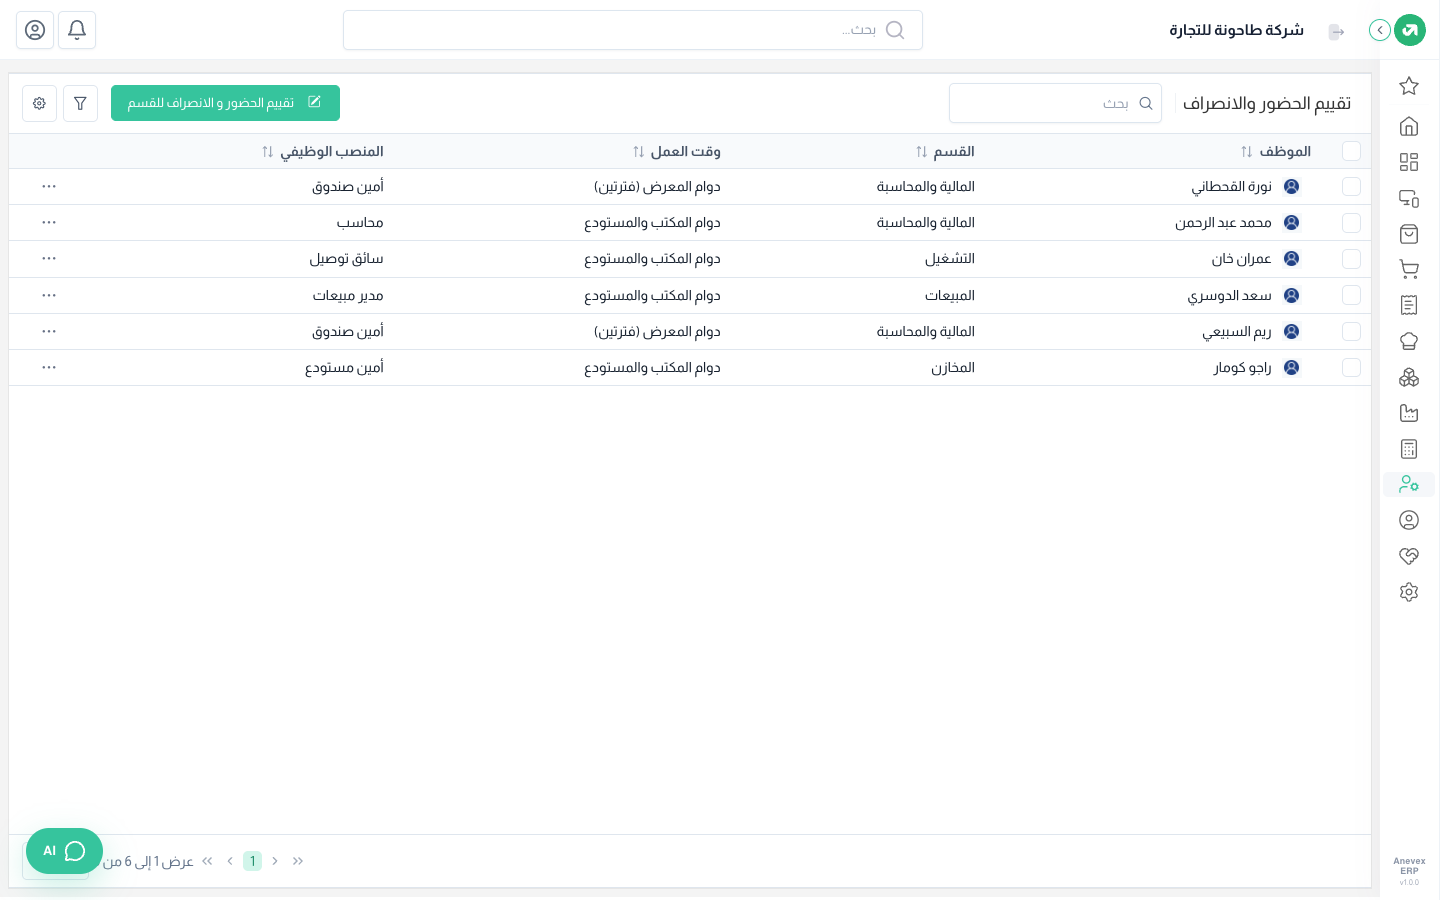
Task: Sort by الموظف column
Action: 1246,152
